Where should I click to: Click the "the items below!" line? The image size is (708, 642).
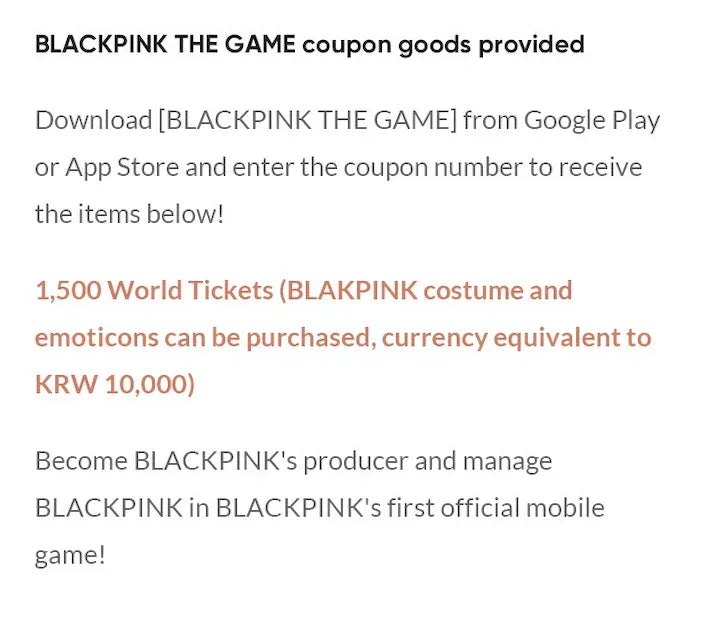(129, 213)
